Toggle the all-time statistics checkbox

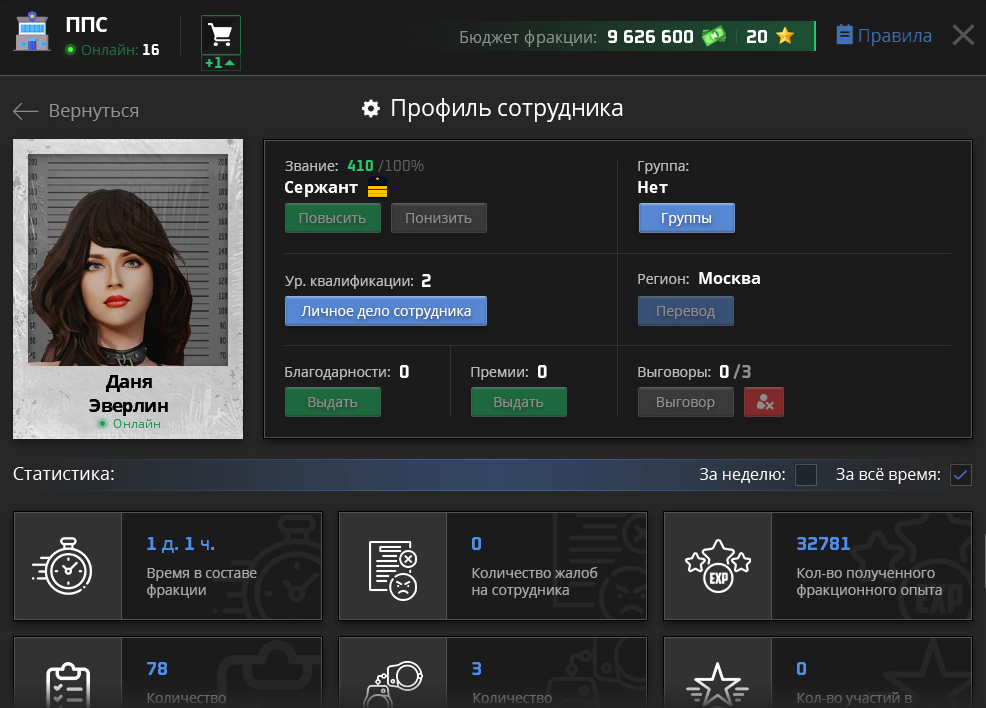[960, 475]
